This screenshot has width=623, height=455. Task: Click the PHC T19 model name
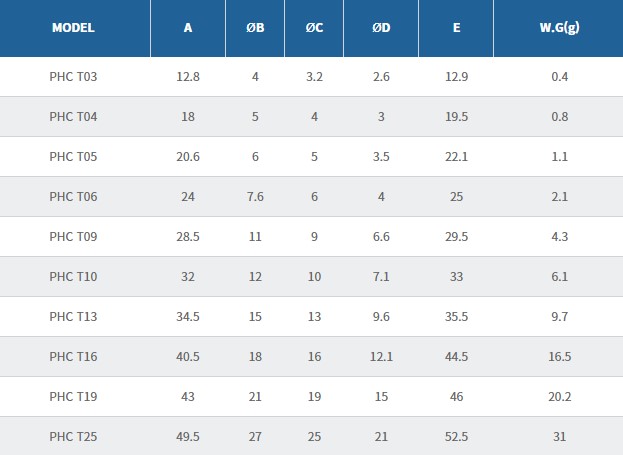click(x=73, y=397)
